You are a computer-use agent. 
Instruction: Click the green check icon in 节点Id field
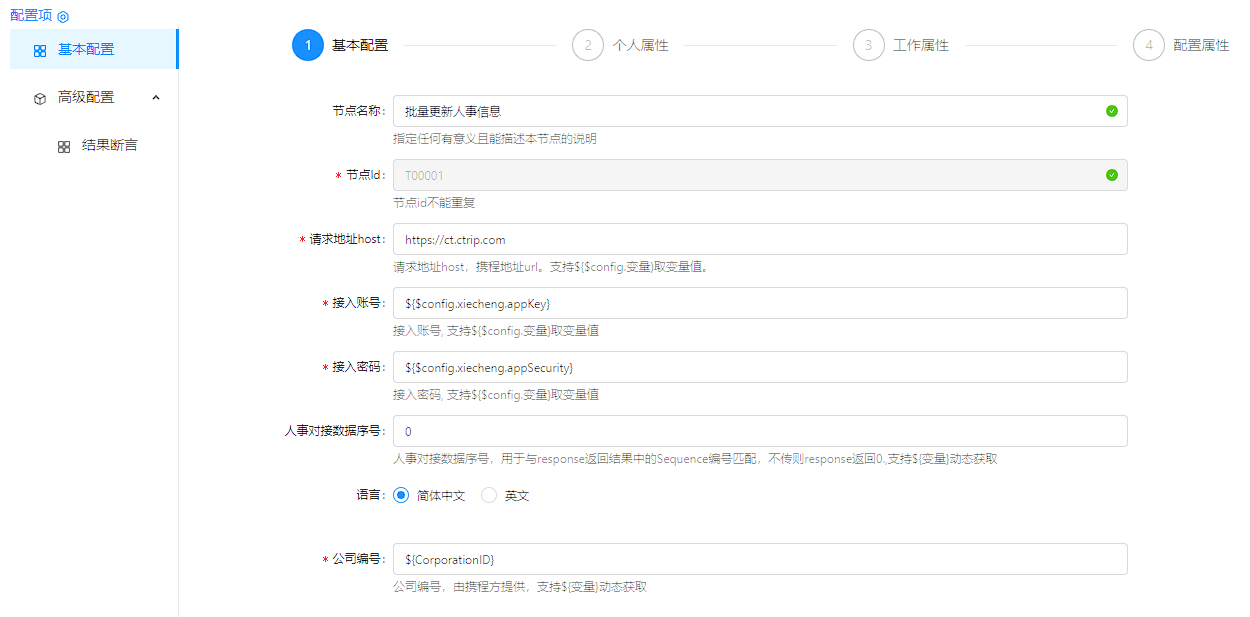(1111, 175)
